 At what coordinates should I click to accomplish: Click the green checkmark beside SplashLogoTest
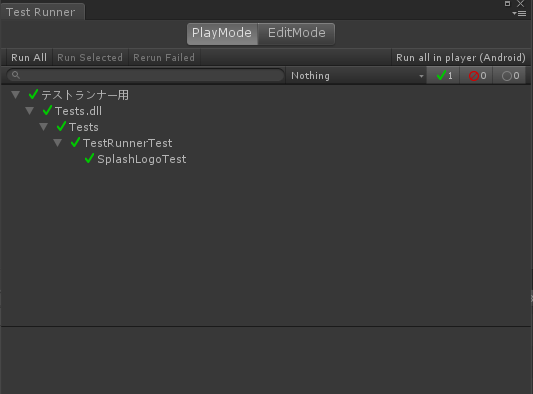pos(89,158)
